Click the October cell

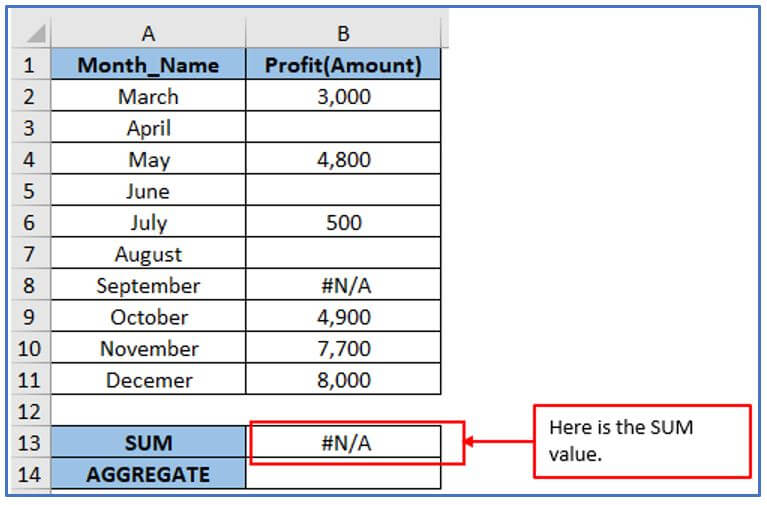pos(148,317)
